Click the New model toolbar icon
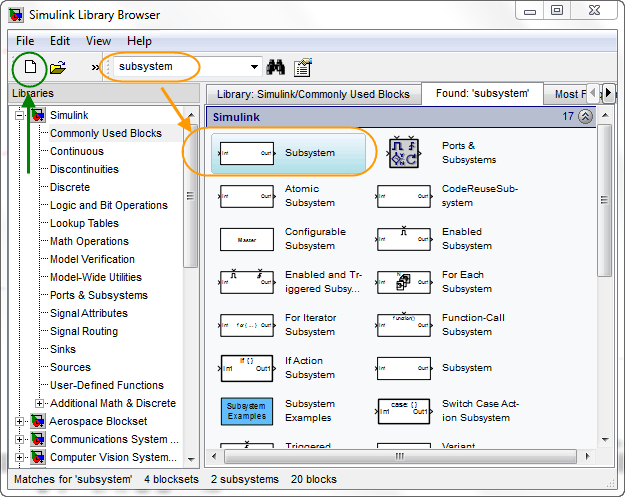 pos(30,67)
